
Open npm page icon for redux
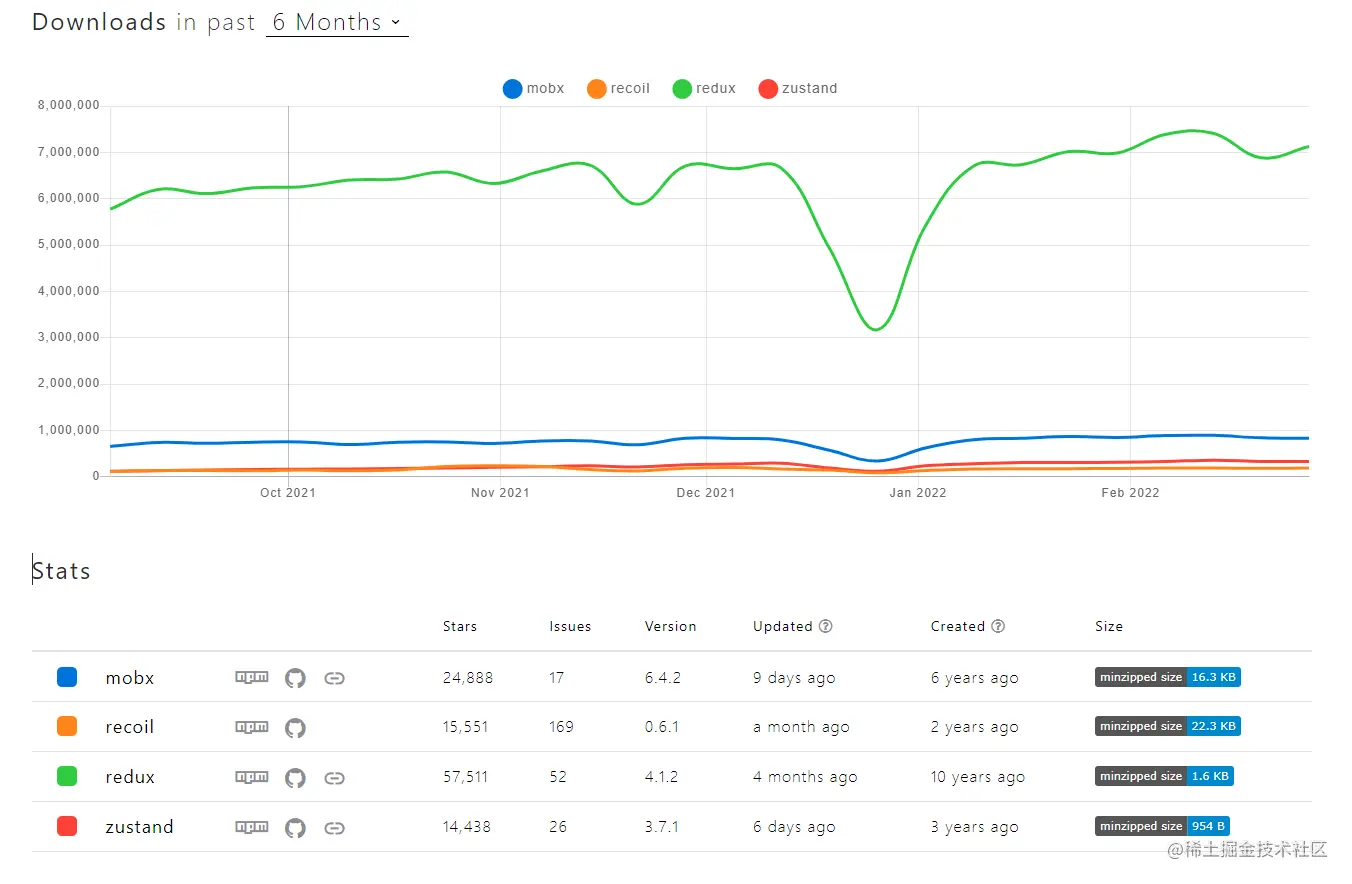[x=252, y=777]
